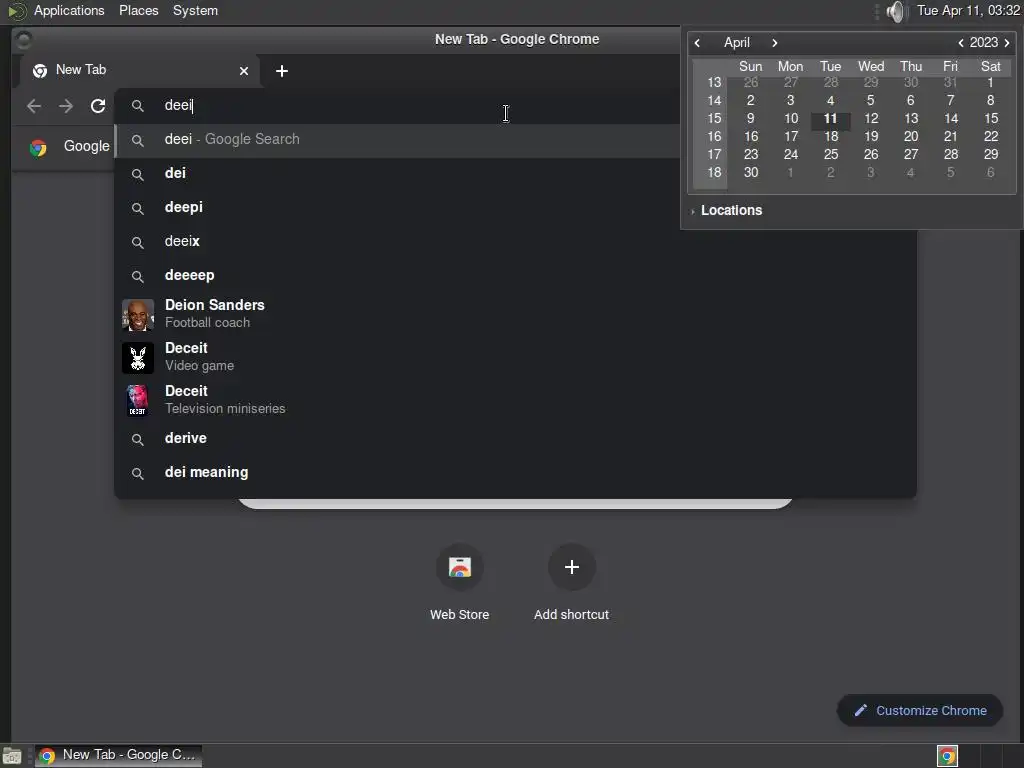
Task: Click Deion Sanders portrait thumbnail
Action: (138, 315)
